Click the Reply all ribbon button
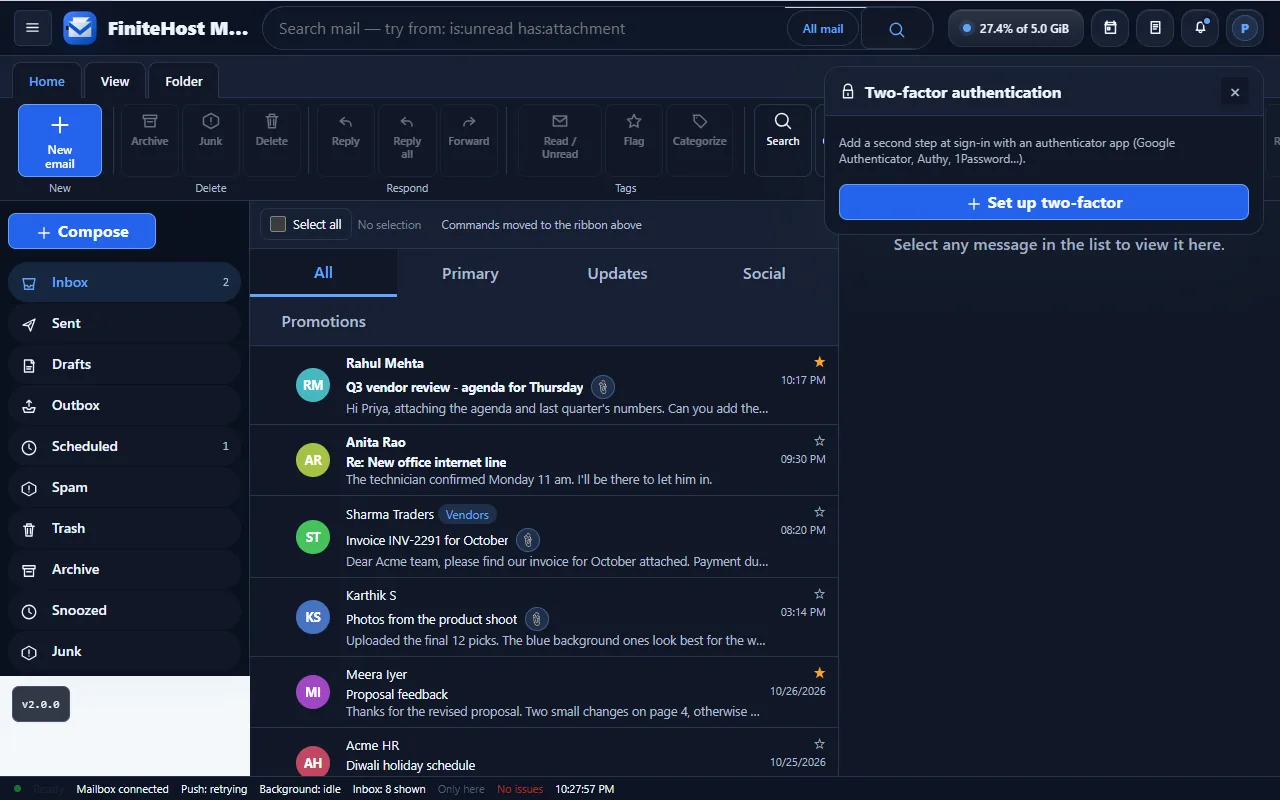This screenshot has height=800, width=1280. click(407, 140)
